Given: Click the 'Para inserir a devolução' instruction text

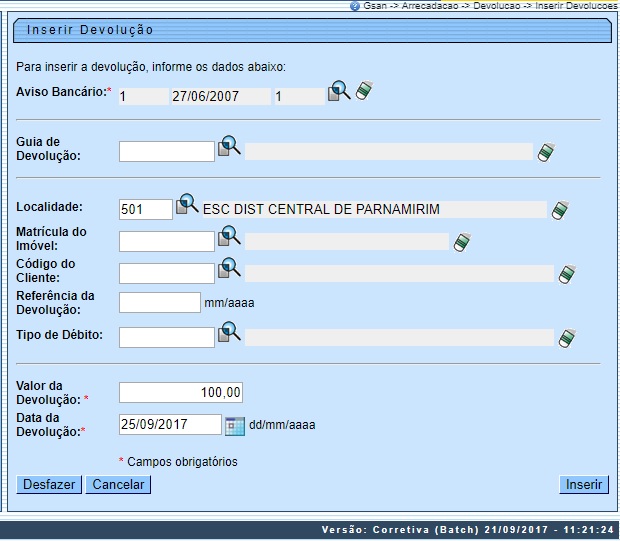Looking at the screenshot, I should click(151, 66).
